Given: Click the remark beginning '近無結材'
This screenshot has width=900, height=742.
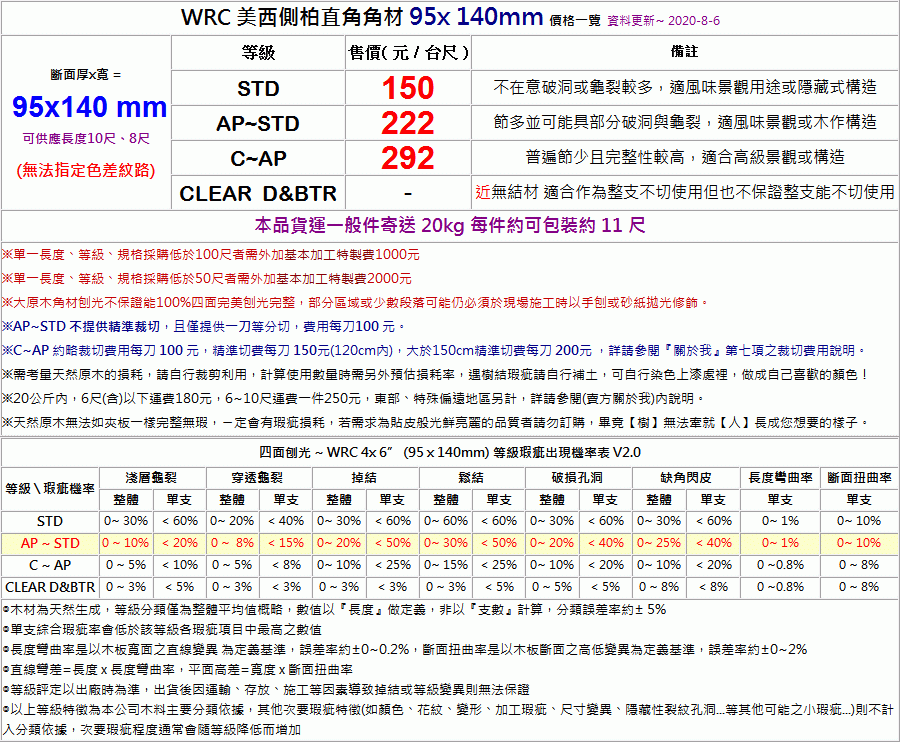Looking at the screenshot, I should click(685, 192).
